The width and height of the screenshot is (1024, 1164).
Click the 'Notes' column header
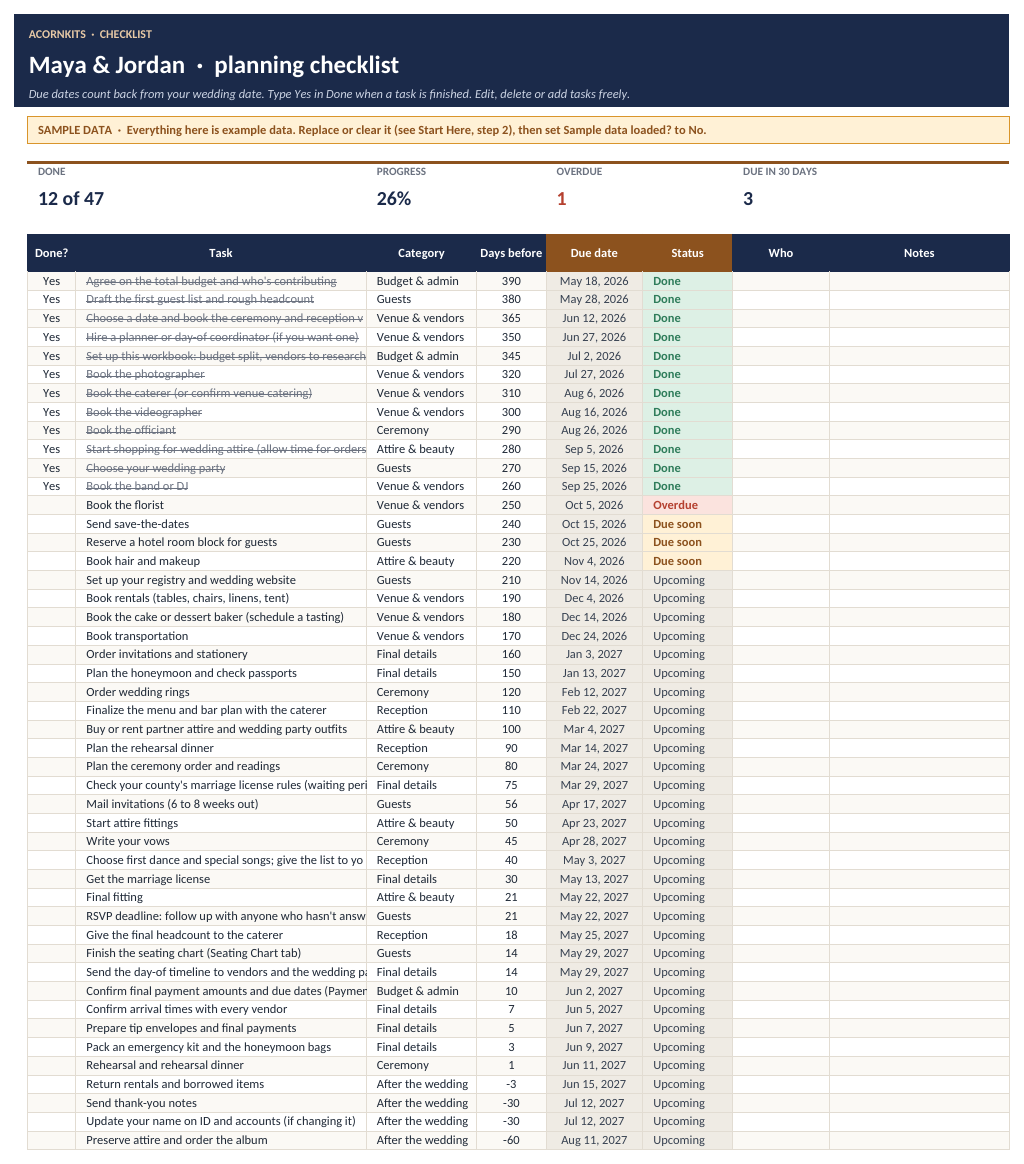point(919,253)
